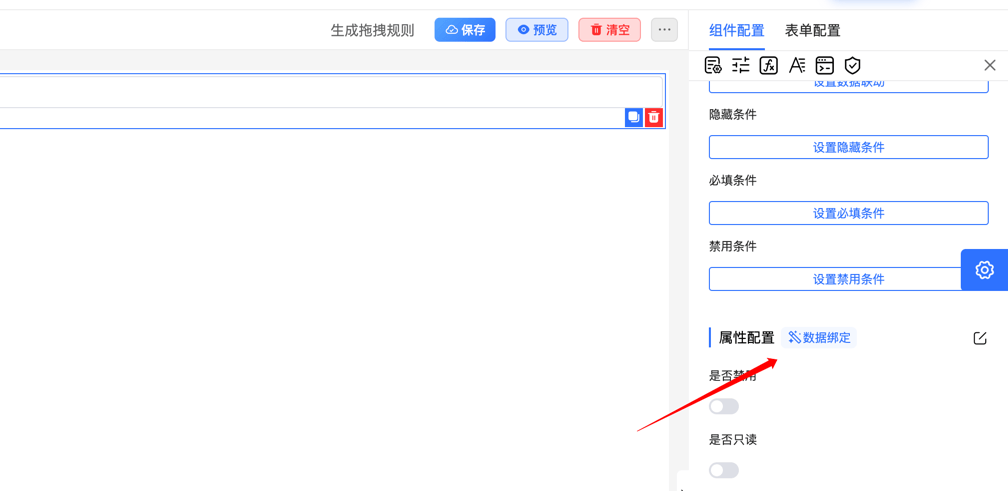Select the component input field on canvas
Screen dimensions: 1008x491
click(x=331, y=92)
